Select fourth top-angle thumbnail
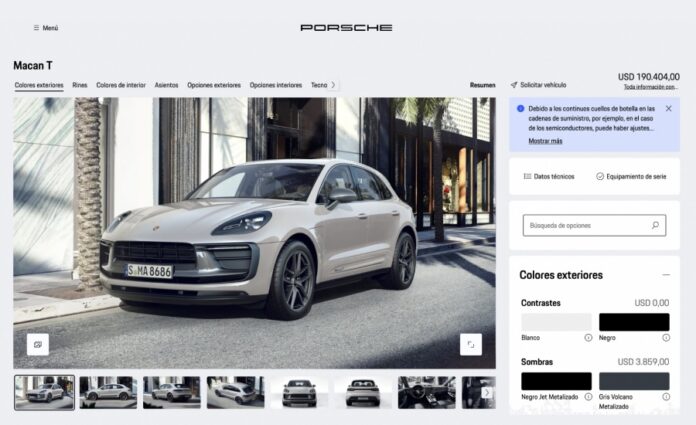The height and width of the screenshot is (425, 696). 235,393
